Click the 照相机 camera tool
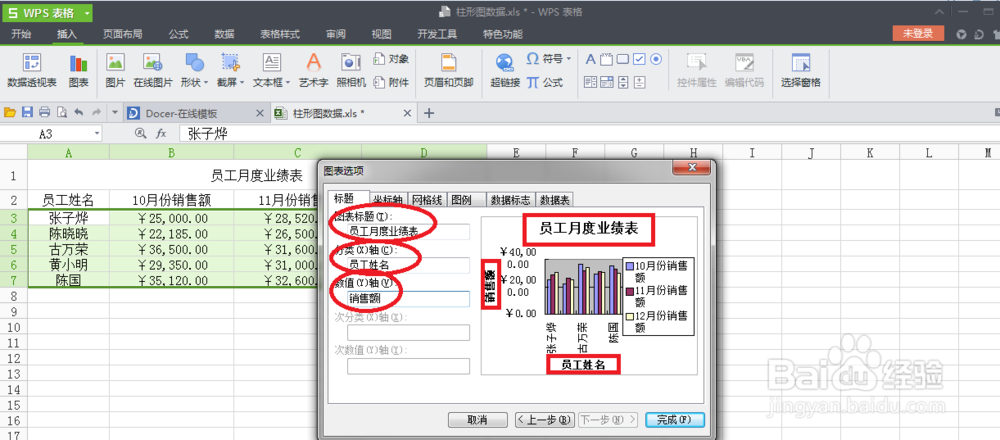 (x=351, y=70)
